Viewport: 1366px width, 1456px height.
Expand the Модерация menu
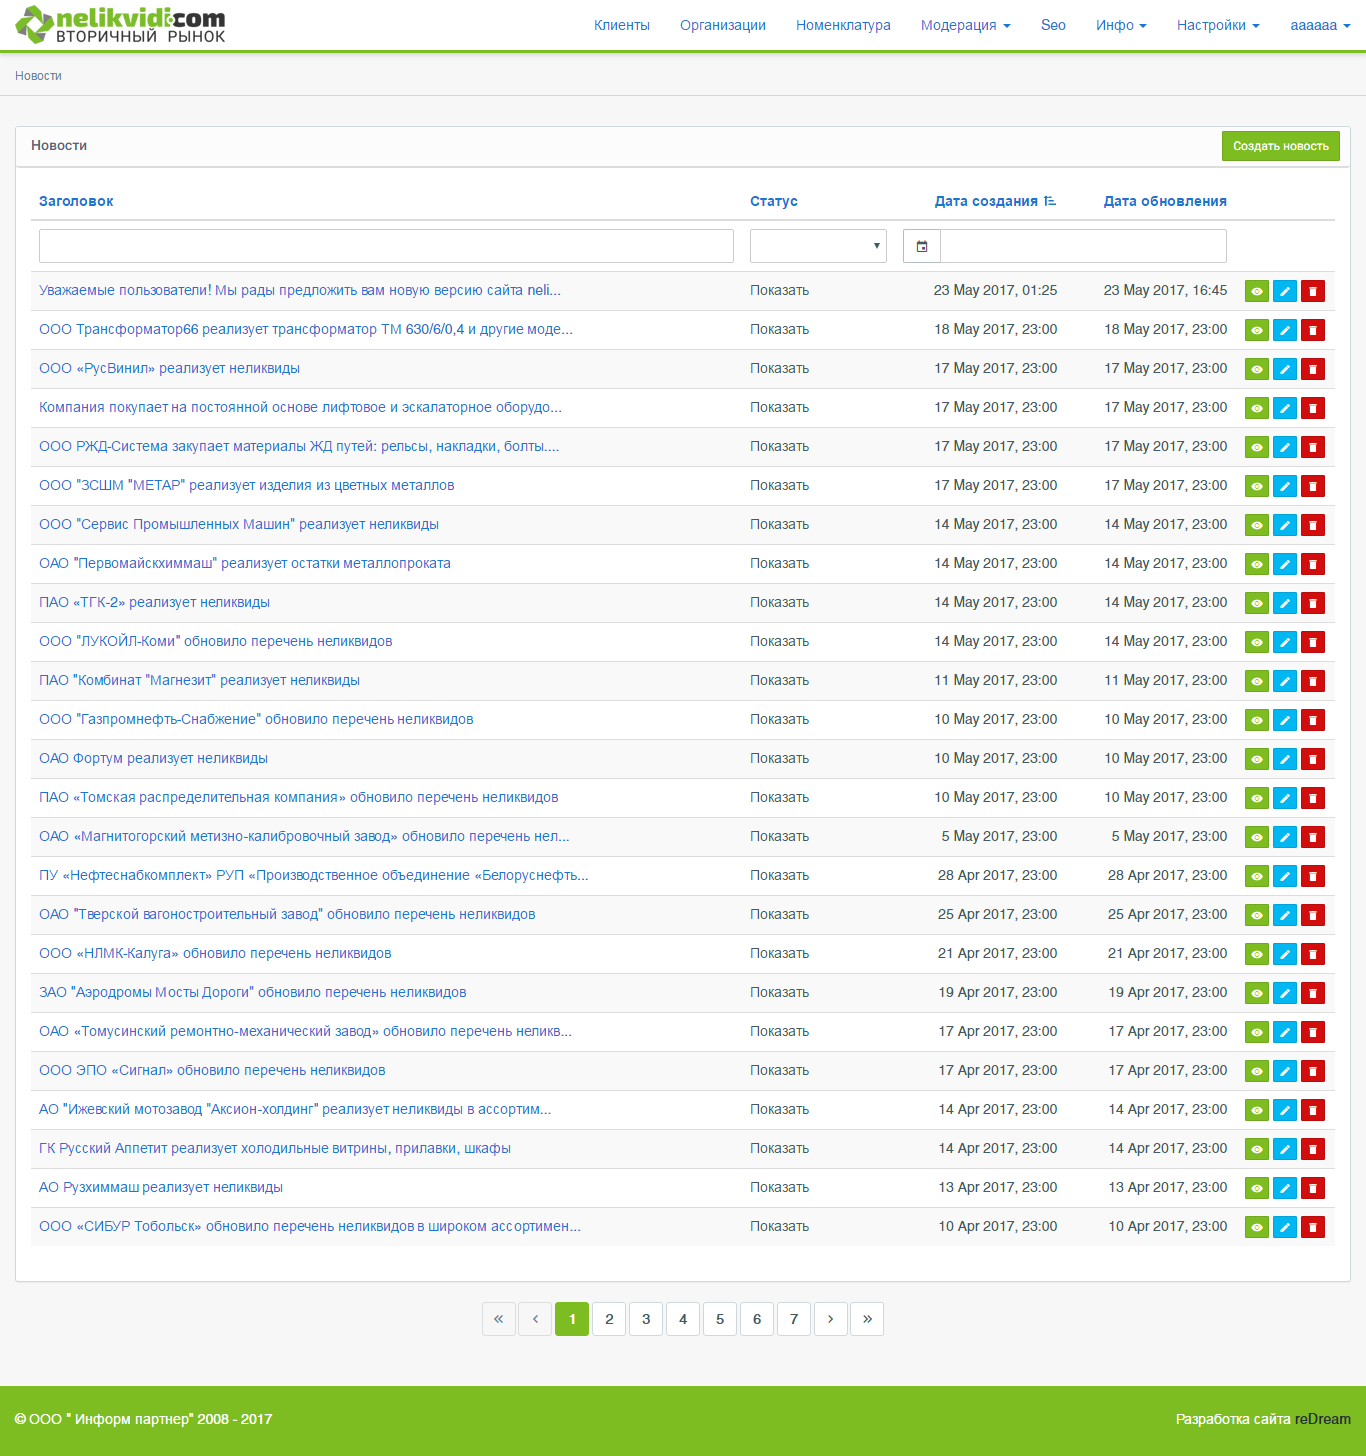tap(966, 25)
